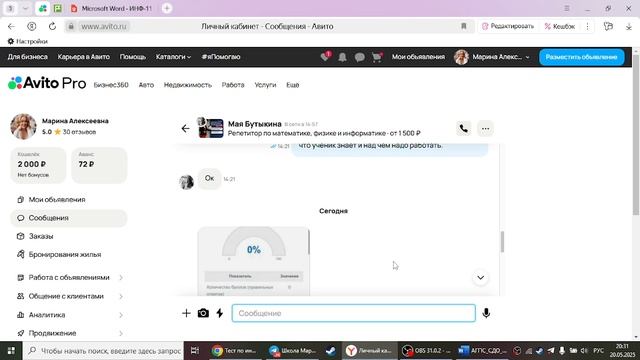Open Настройки bookmark in browser
The image size is (640, 360).
[x=27, y=41]
